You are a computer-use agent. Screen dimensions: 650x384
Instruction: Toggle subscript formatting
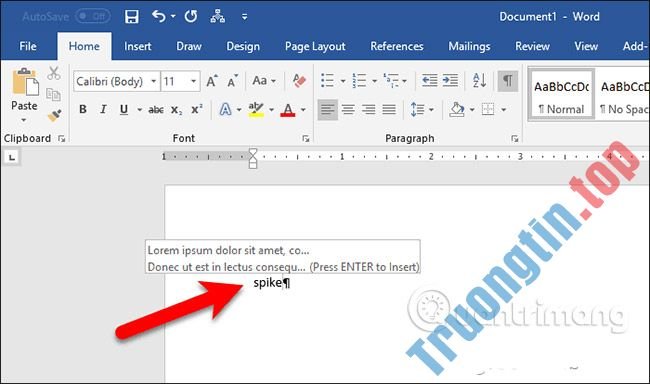pos(176,109)
